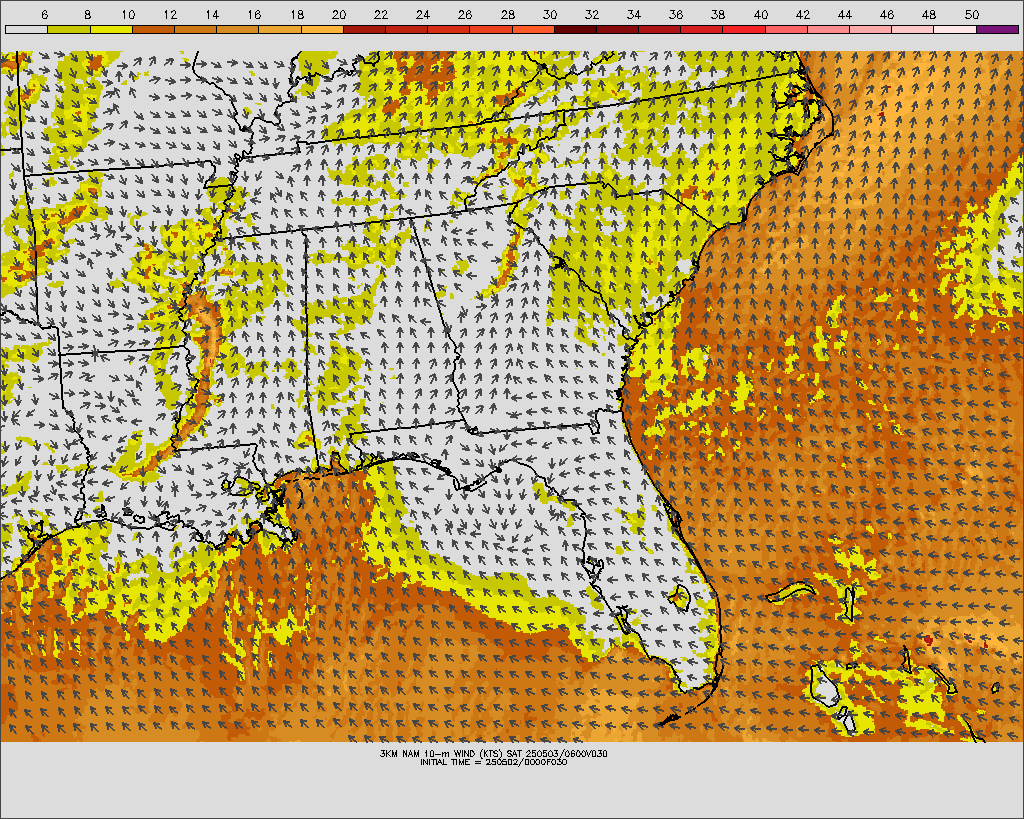1024x819 pixels.
Task: Click the legend label '50'
Action: coord(972,14)
